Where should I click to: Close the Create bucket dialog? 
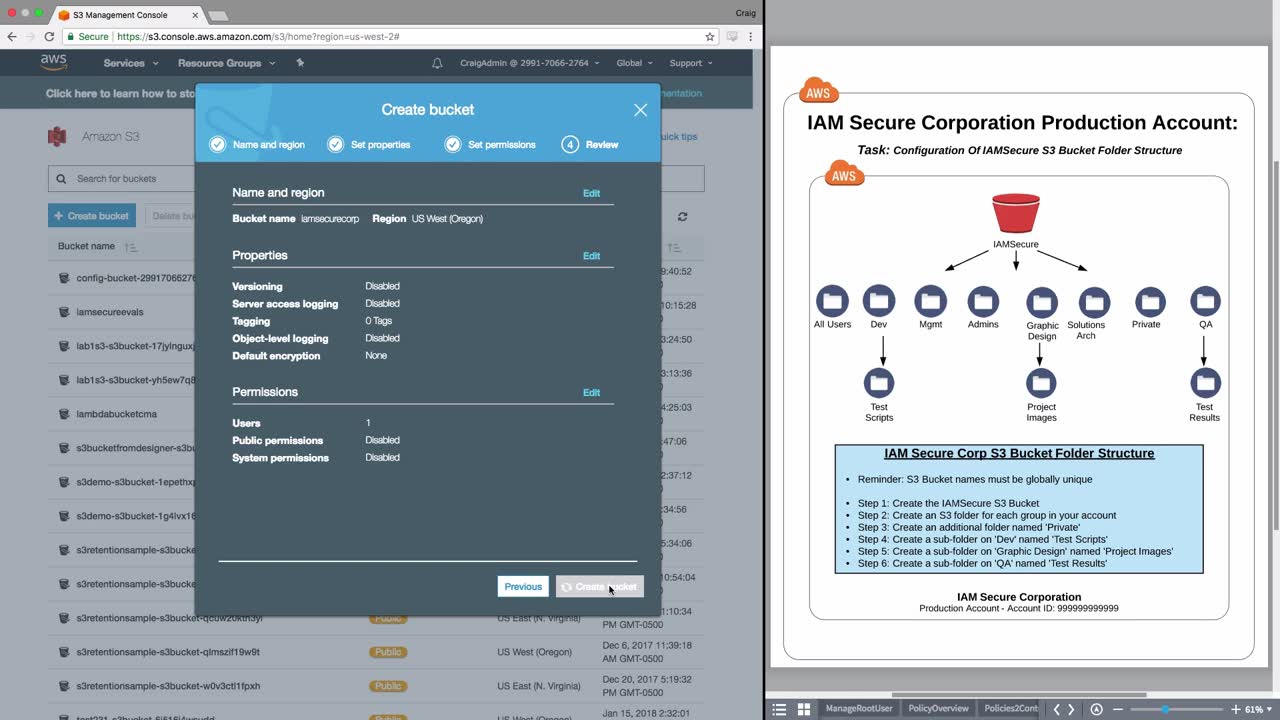(x=640, y=110)
